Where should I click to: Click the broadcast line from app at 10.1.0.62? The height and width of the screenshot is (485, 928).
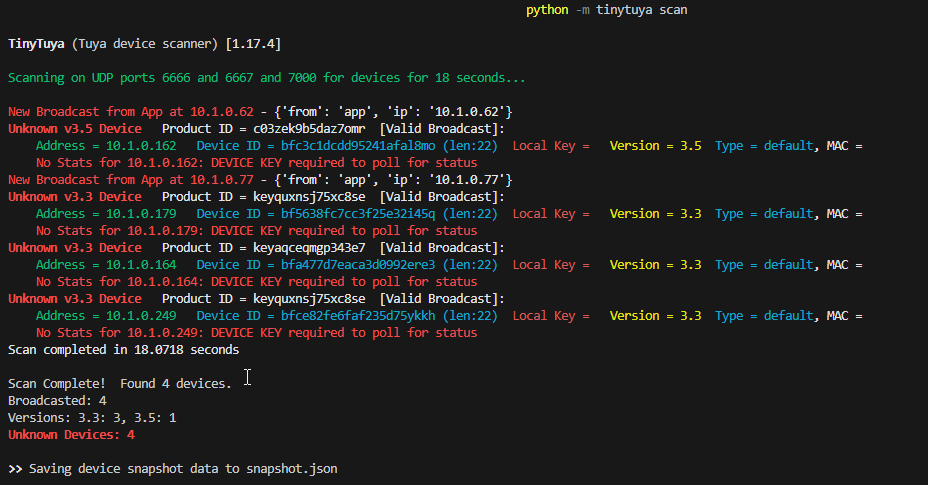(260, 112)
